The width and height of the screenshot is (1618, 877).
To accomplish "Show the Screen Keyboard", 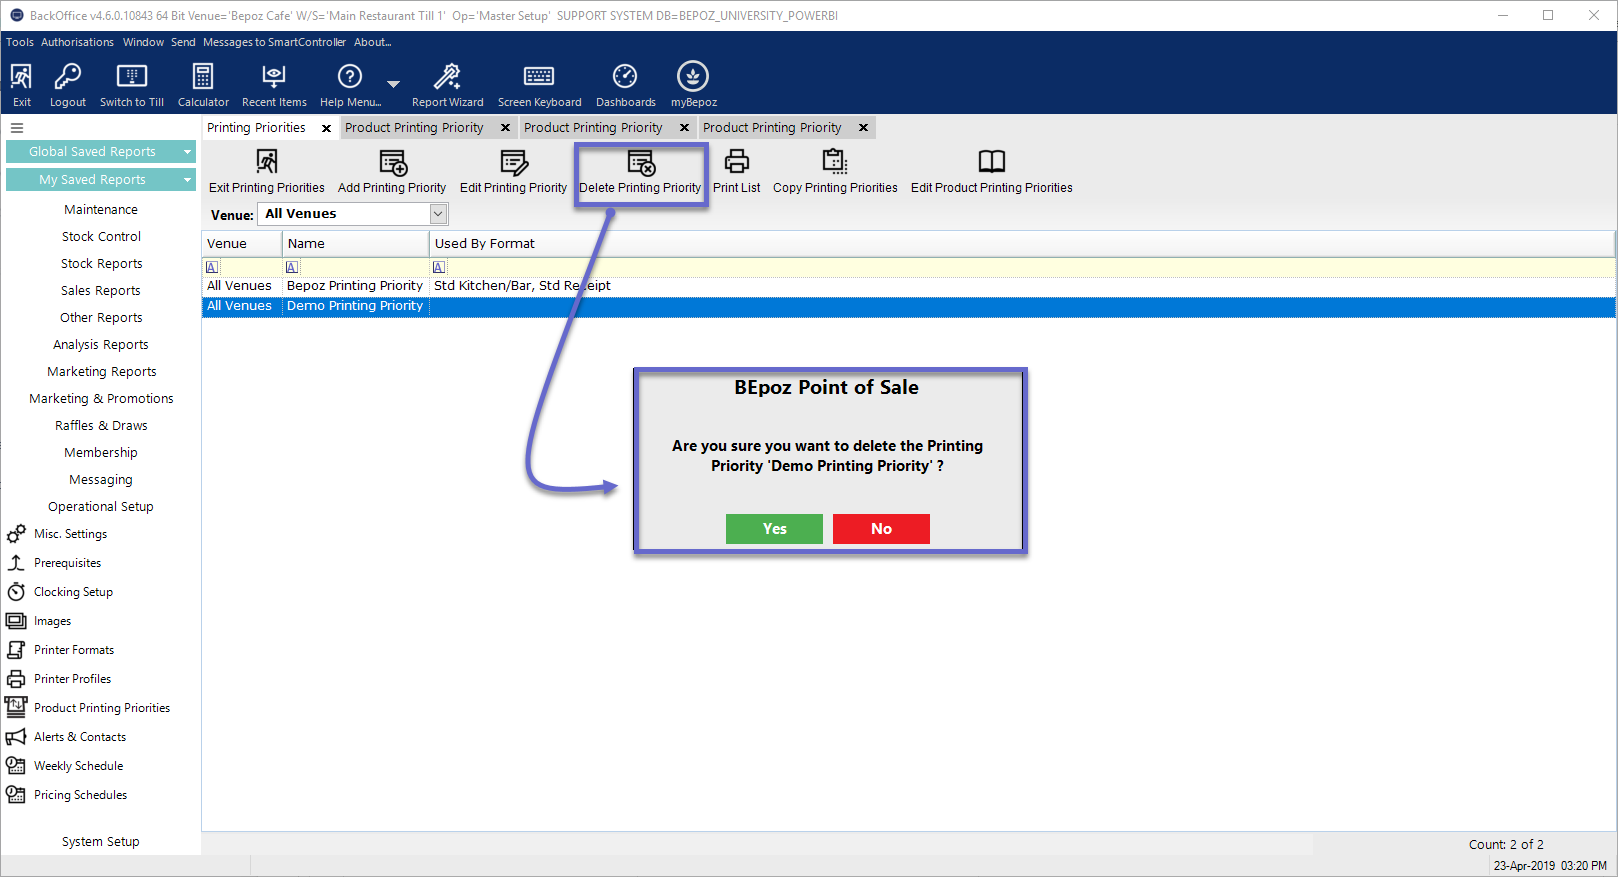I will (x=539, y=85).
